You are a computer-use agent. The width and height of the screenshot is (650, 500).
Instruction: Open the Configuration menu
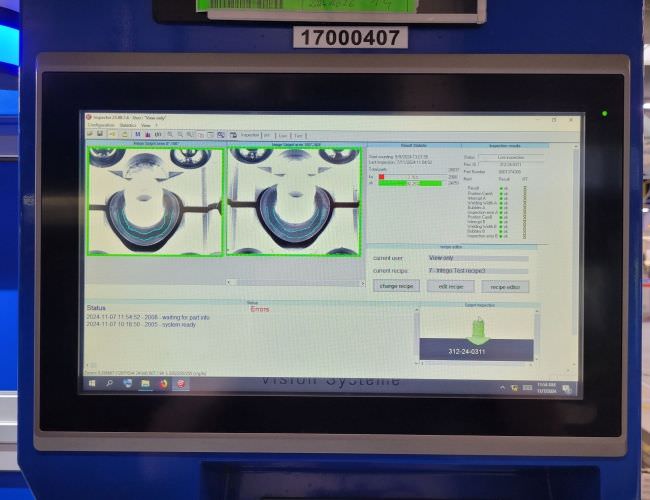click(x=101, y=125)
